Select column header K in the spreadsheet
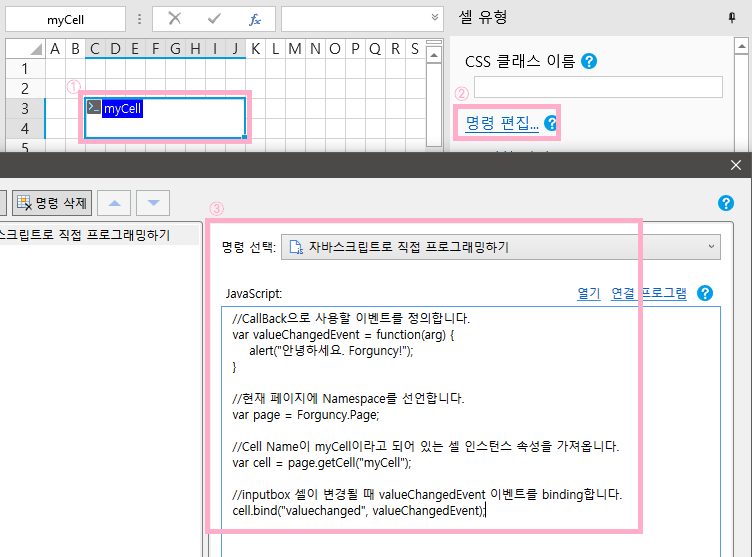 255,49
